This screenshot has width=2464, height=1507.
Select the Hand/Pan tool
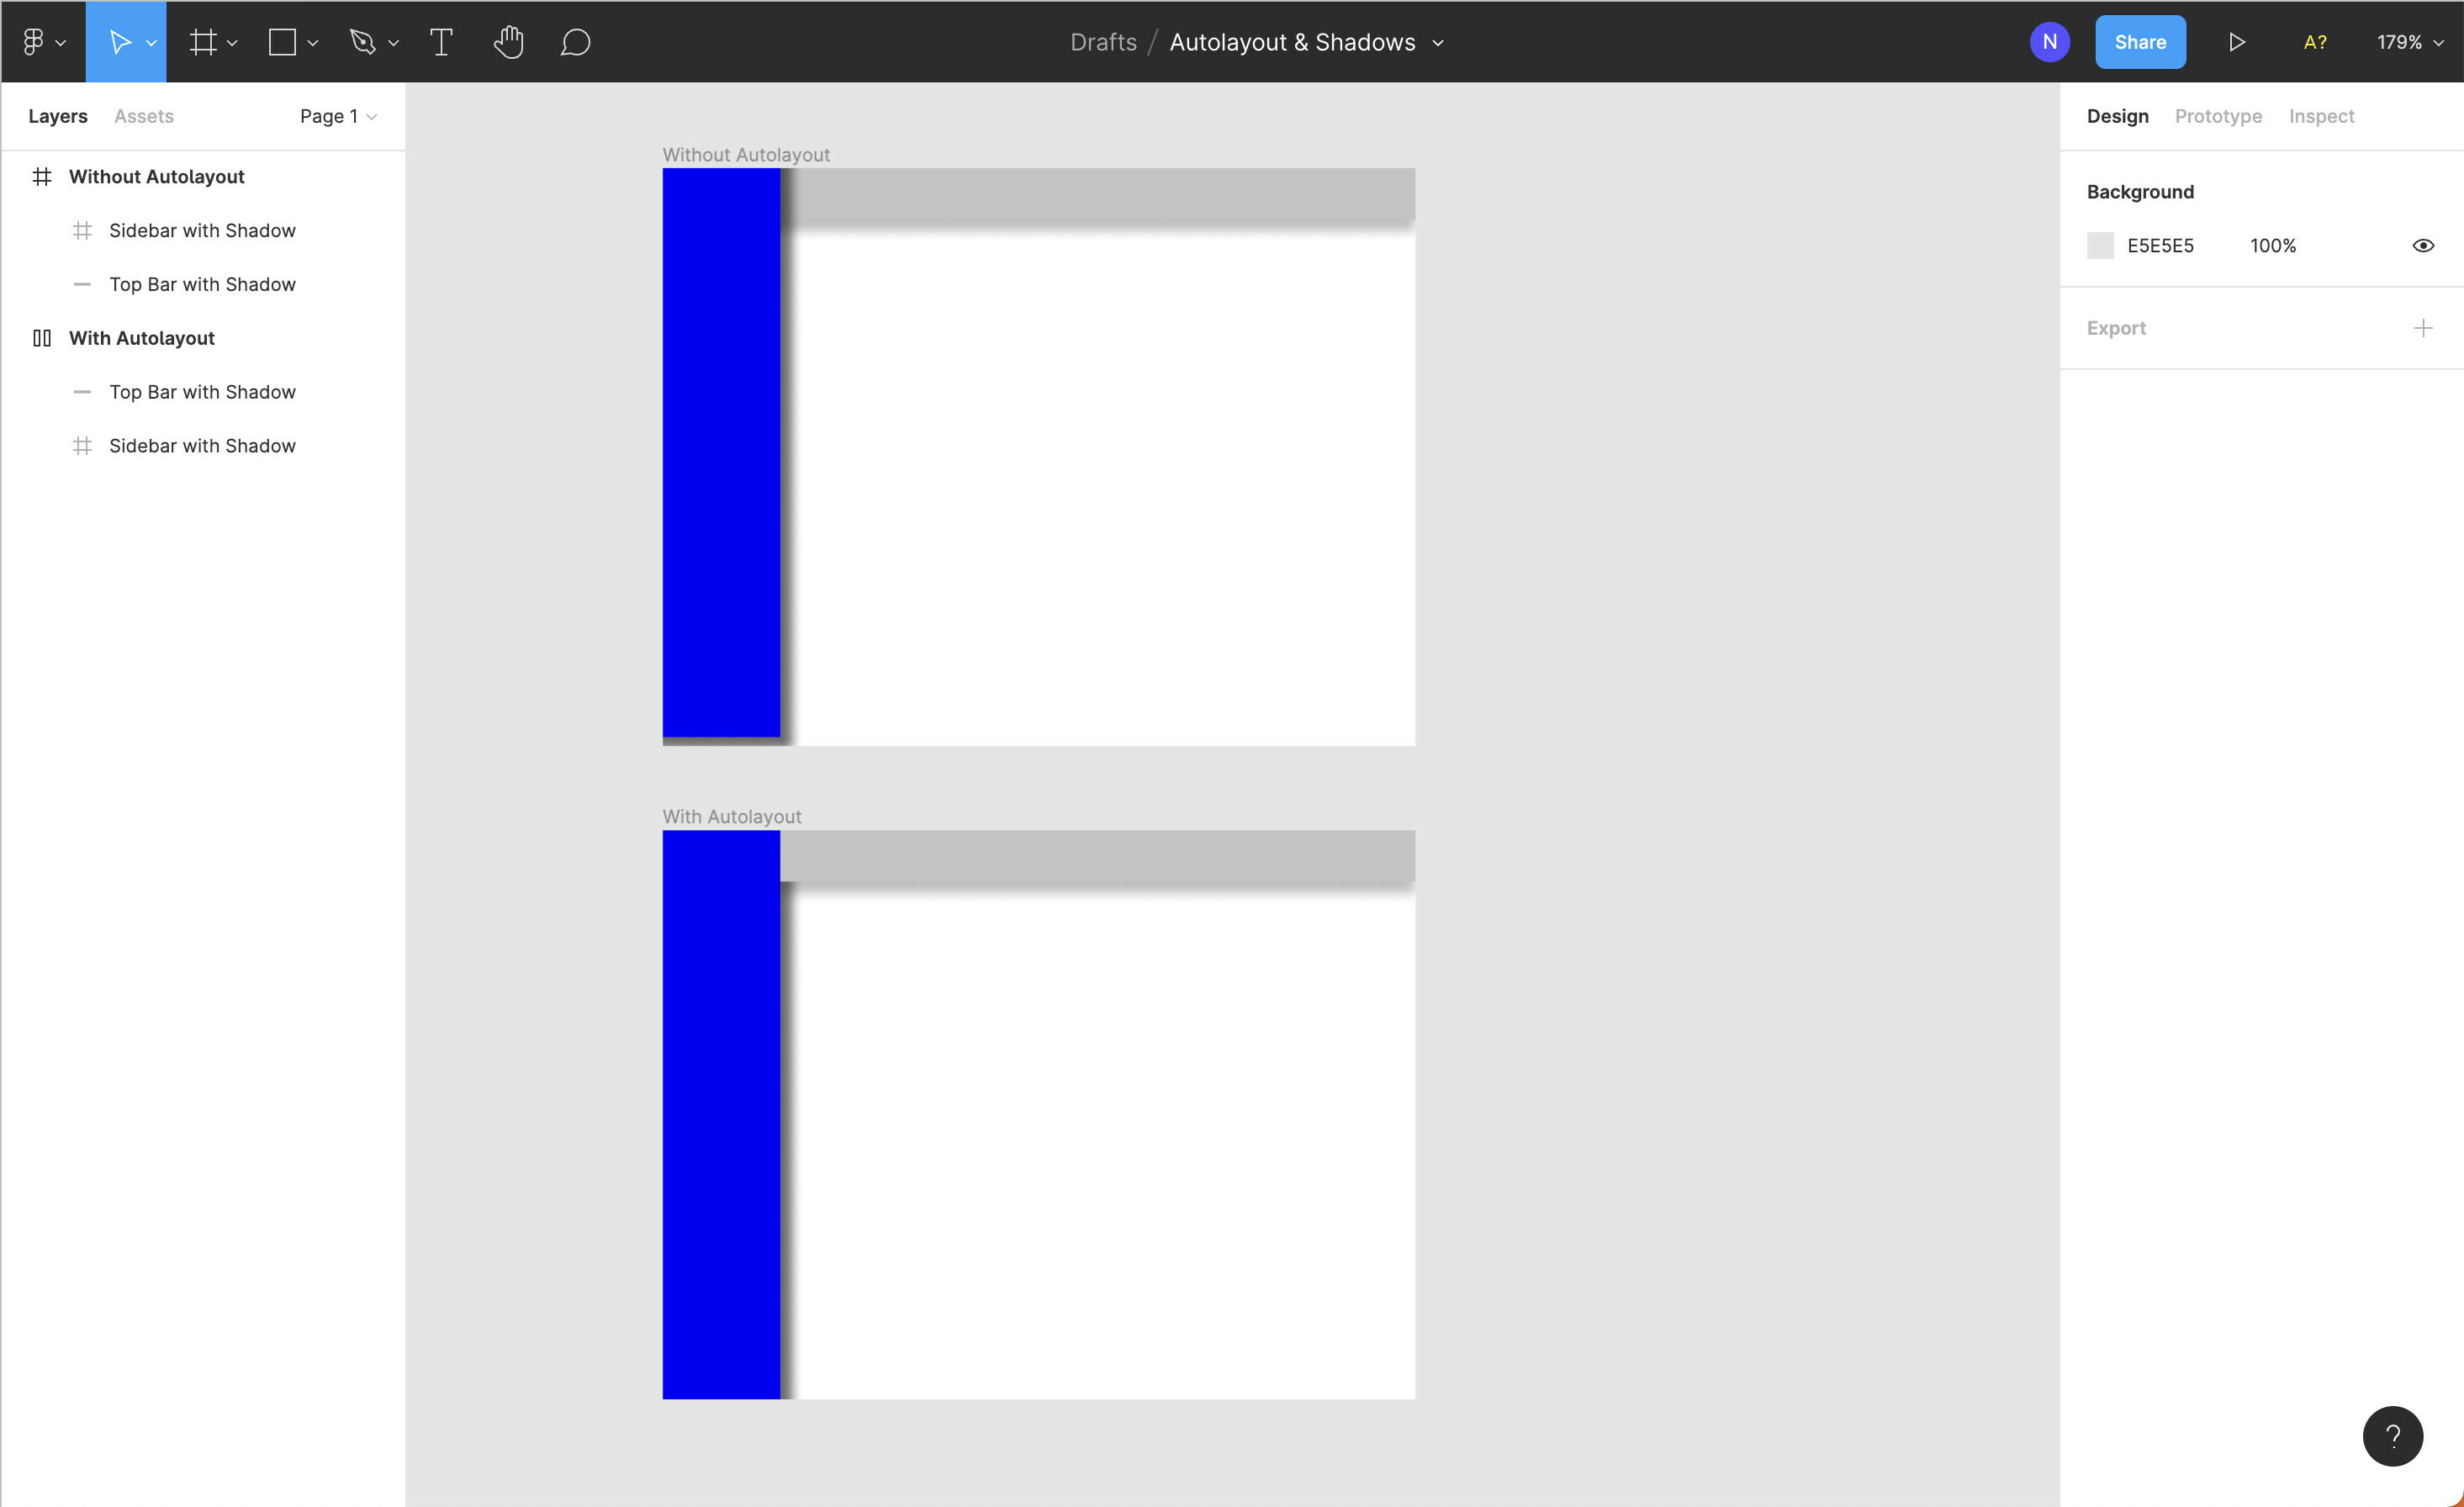[507, 40]
